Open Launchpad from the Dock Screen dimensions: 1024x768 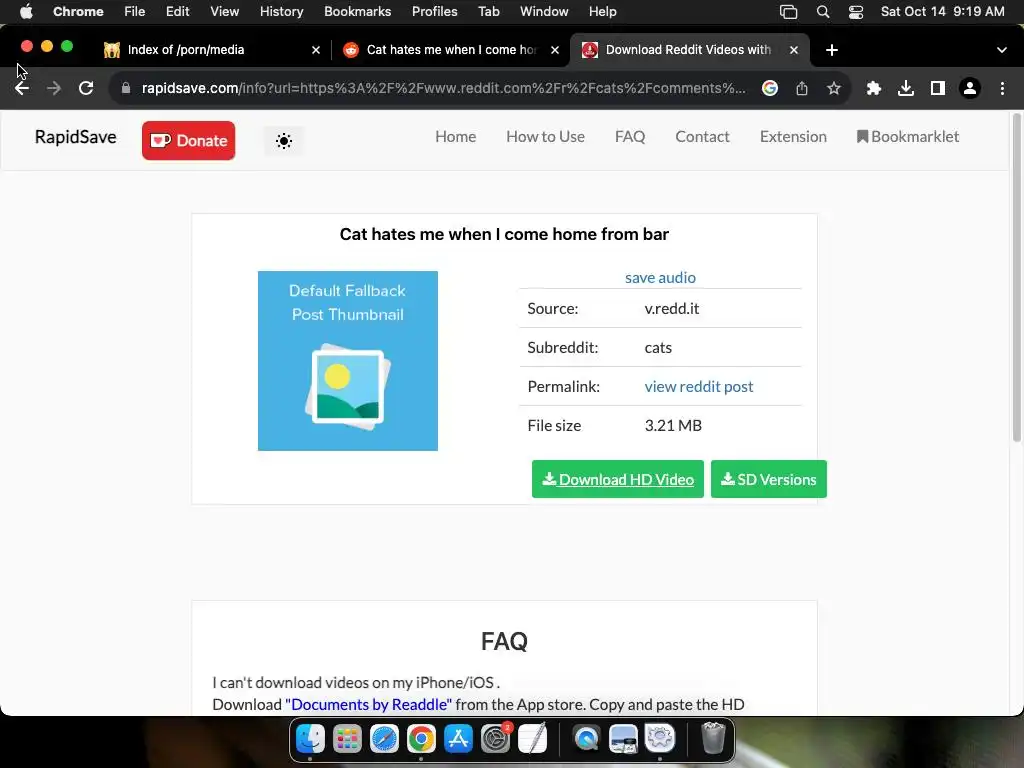(x=347, y=739)
